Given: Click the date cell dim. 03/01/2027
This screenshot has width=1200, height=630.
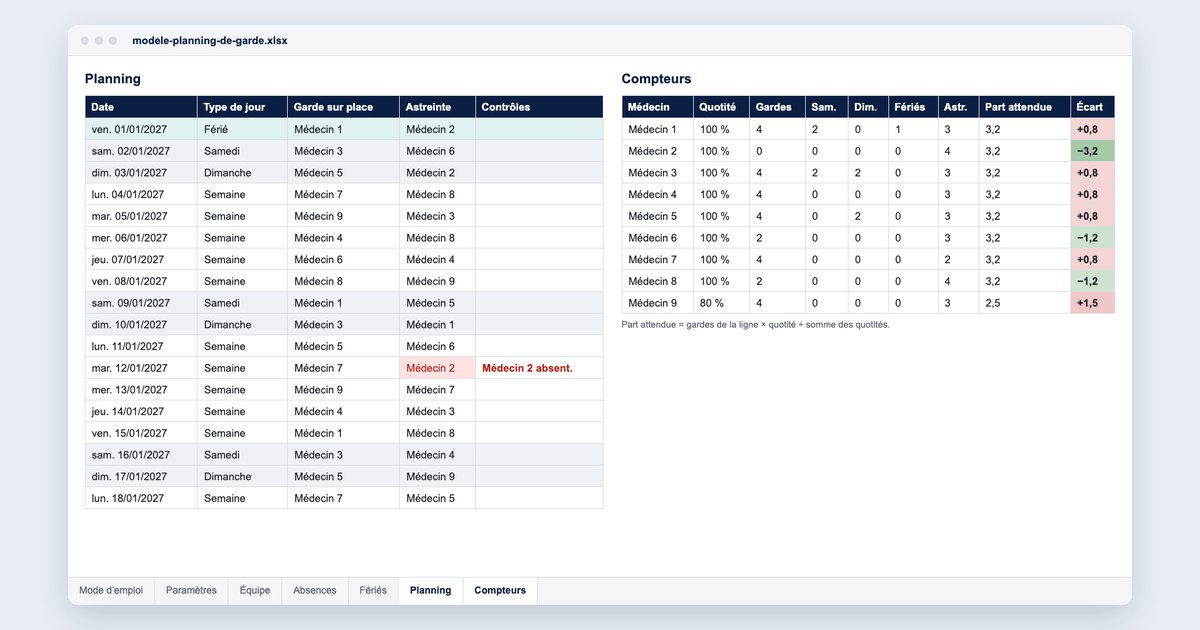Looking at the screenshot, I should [x=141, y=173].
